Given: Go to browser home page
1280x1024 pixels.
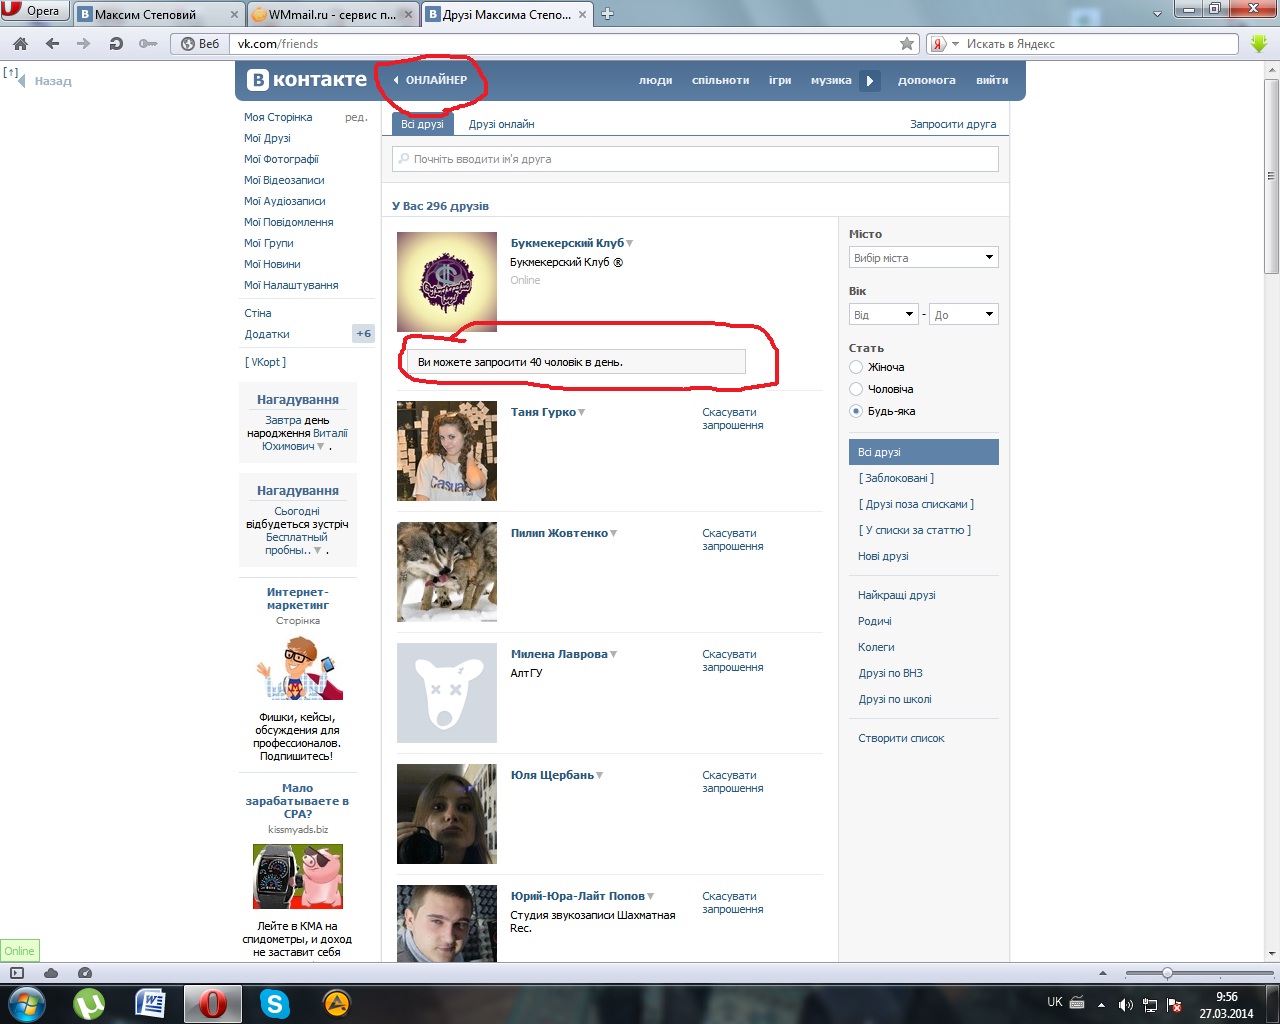Looking at the screenshot, I should [x=20, y=44].
